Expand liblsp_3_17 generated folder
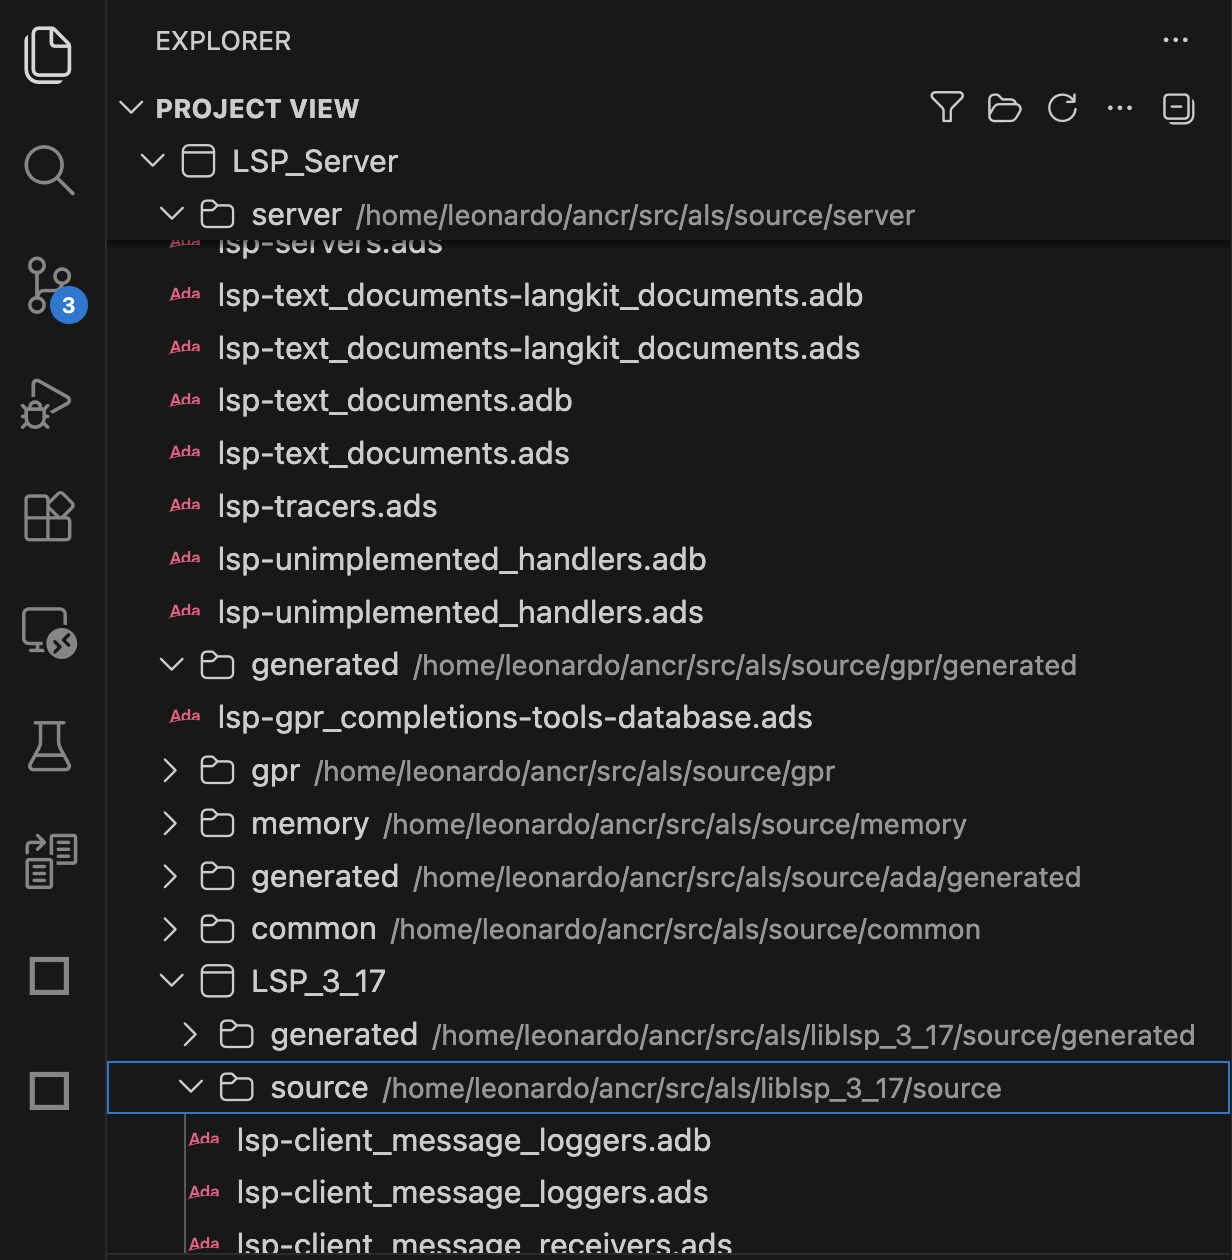Screen dimensions: 1232x1260 point(190,1034)
